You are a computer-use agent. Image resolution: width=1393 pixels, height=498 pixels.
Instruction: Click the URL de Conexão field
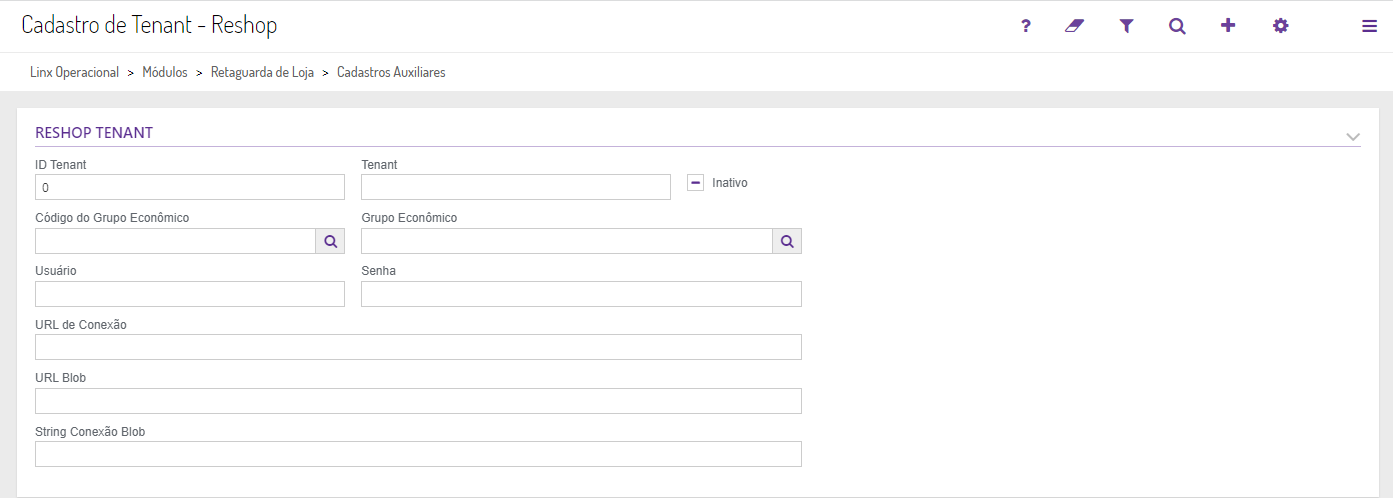coord(418,347)
